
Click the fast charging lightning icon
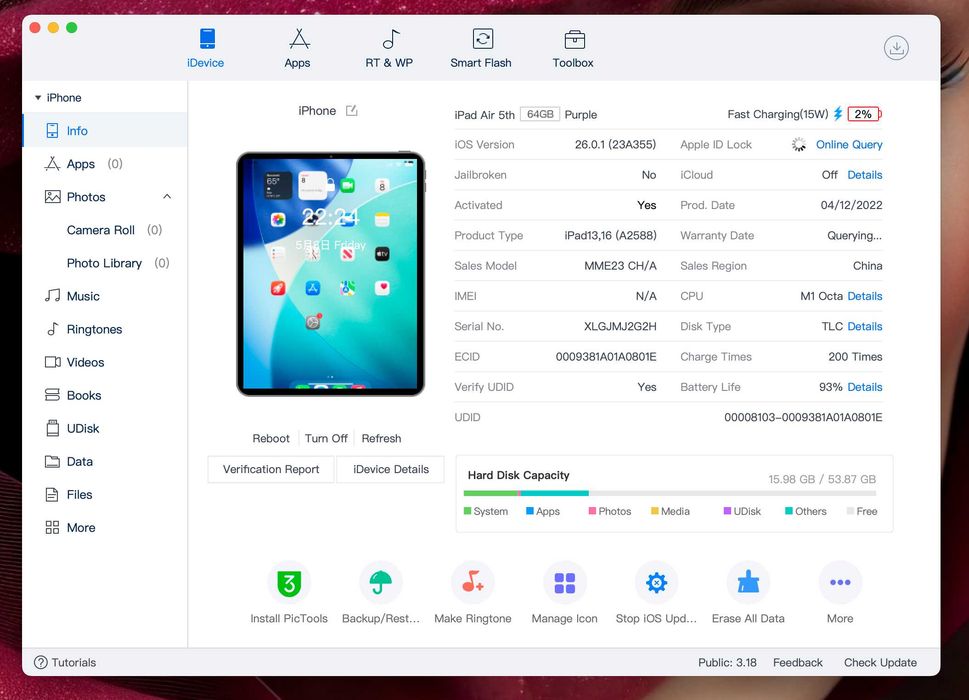click(838, 114)
